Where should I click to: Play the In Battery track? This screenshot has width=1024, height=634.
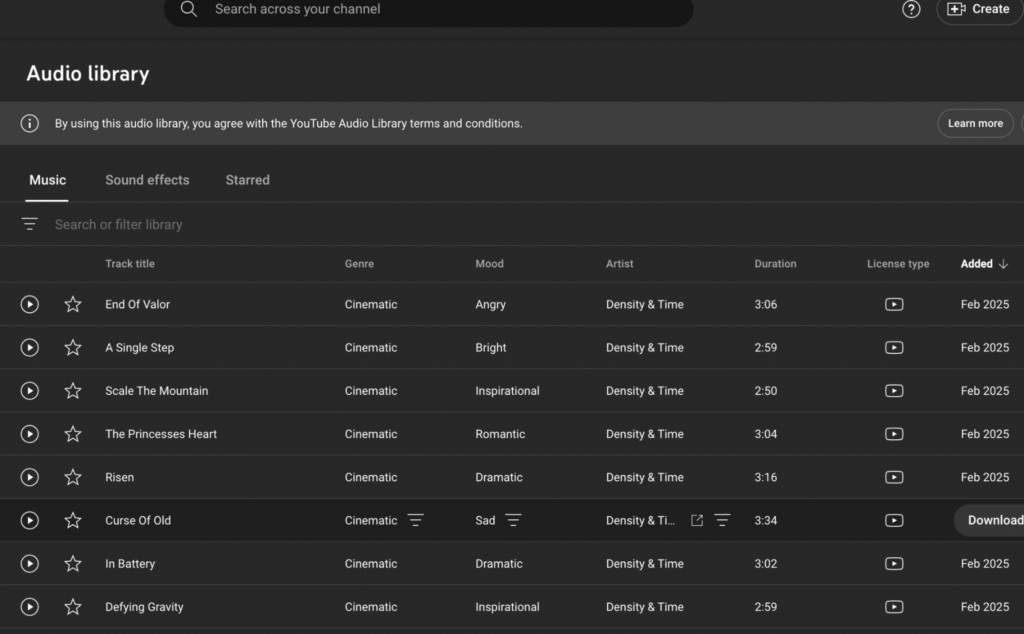(x=29, y=563)
